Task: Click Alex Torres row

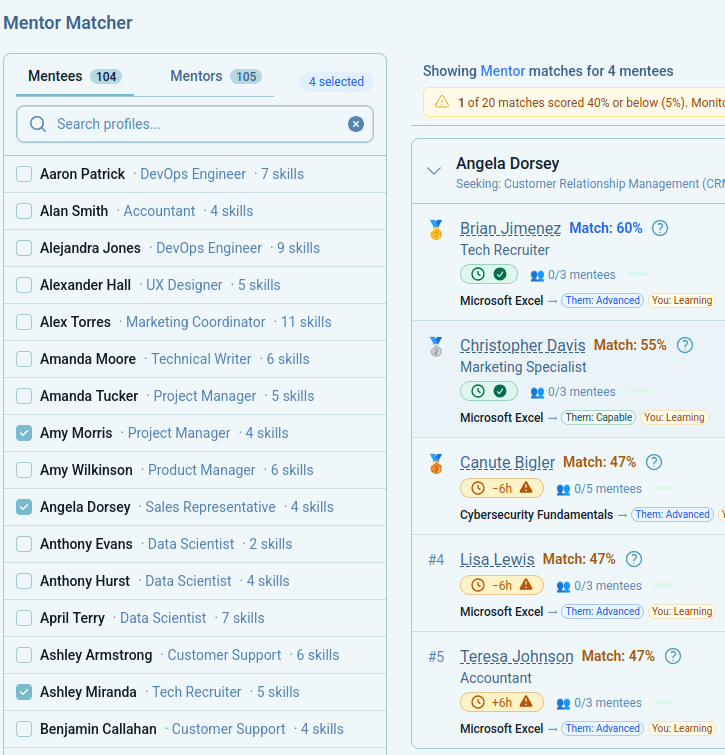Action: click(x=195, y=322)
